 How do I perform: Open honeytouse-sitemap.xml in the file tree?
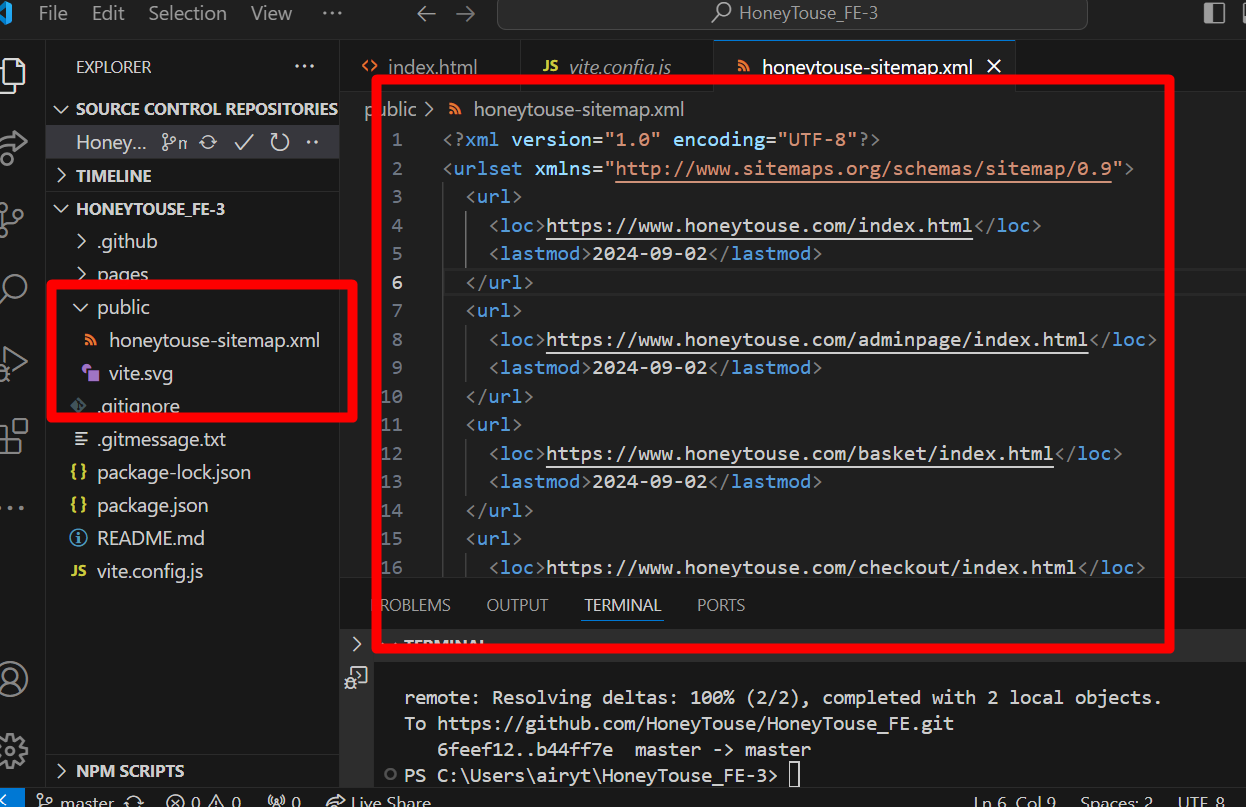click(214, 340)
